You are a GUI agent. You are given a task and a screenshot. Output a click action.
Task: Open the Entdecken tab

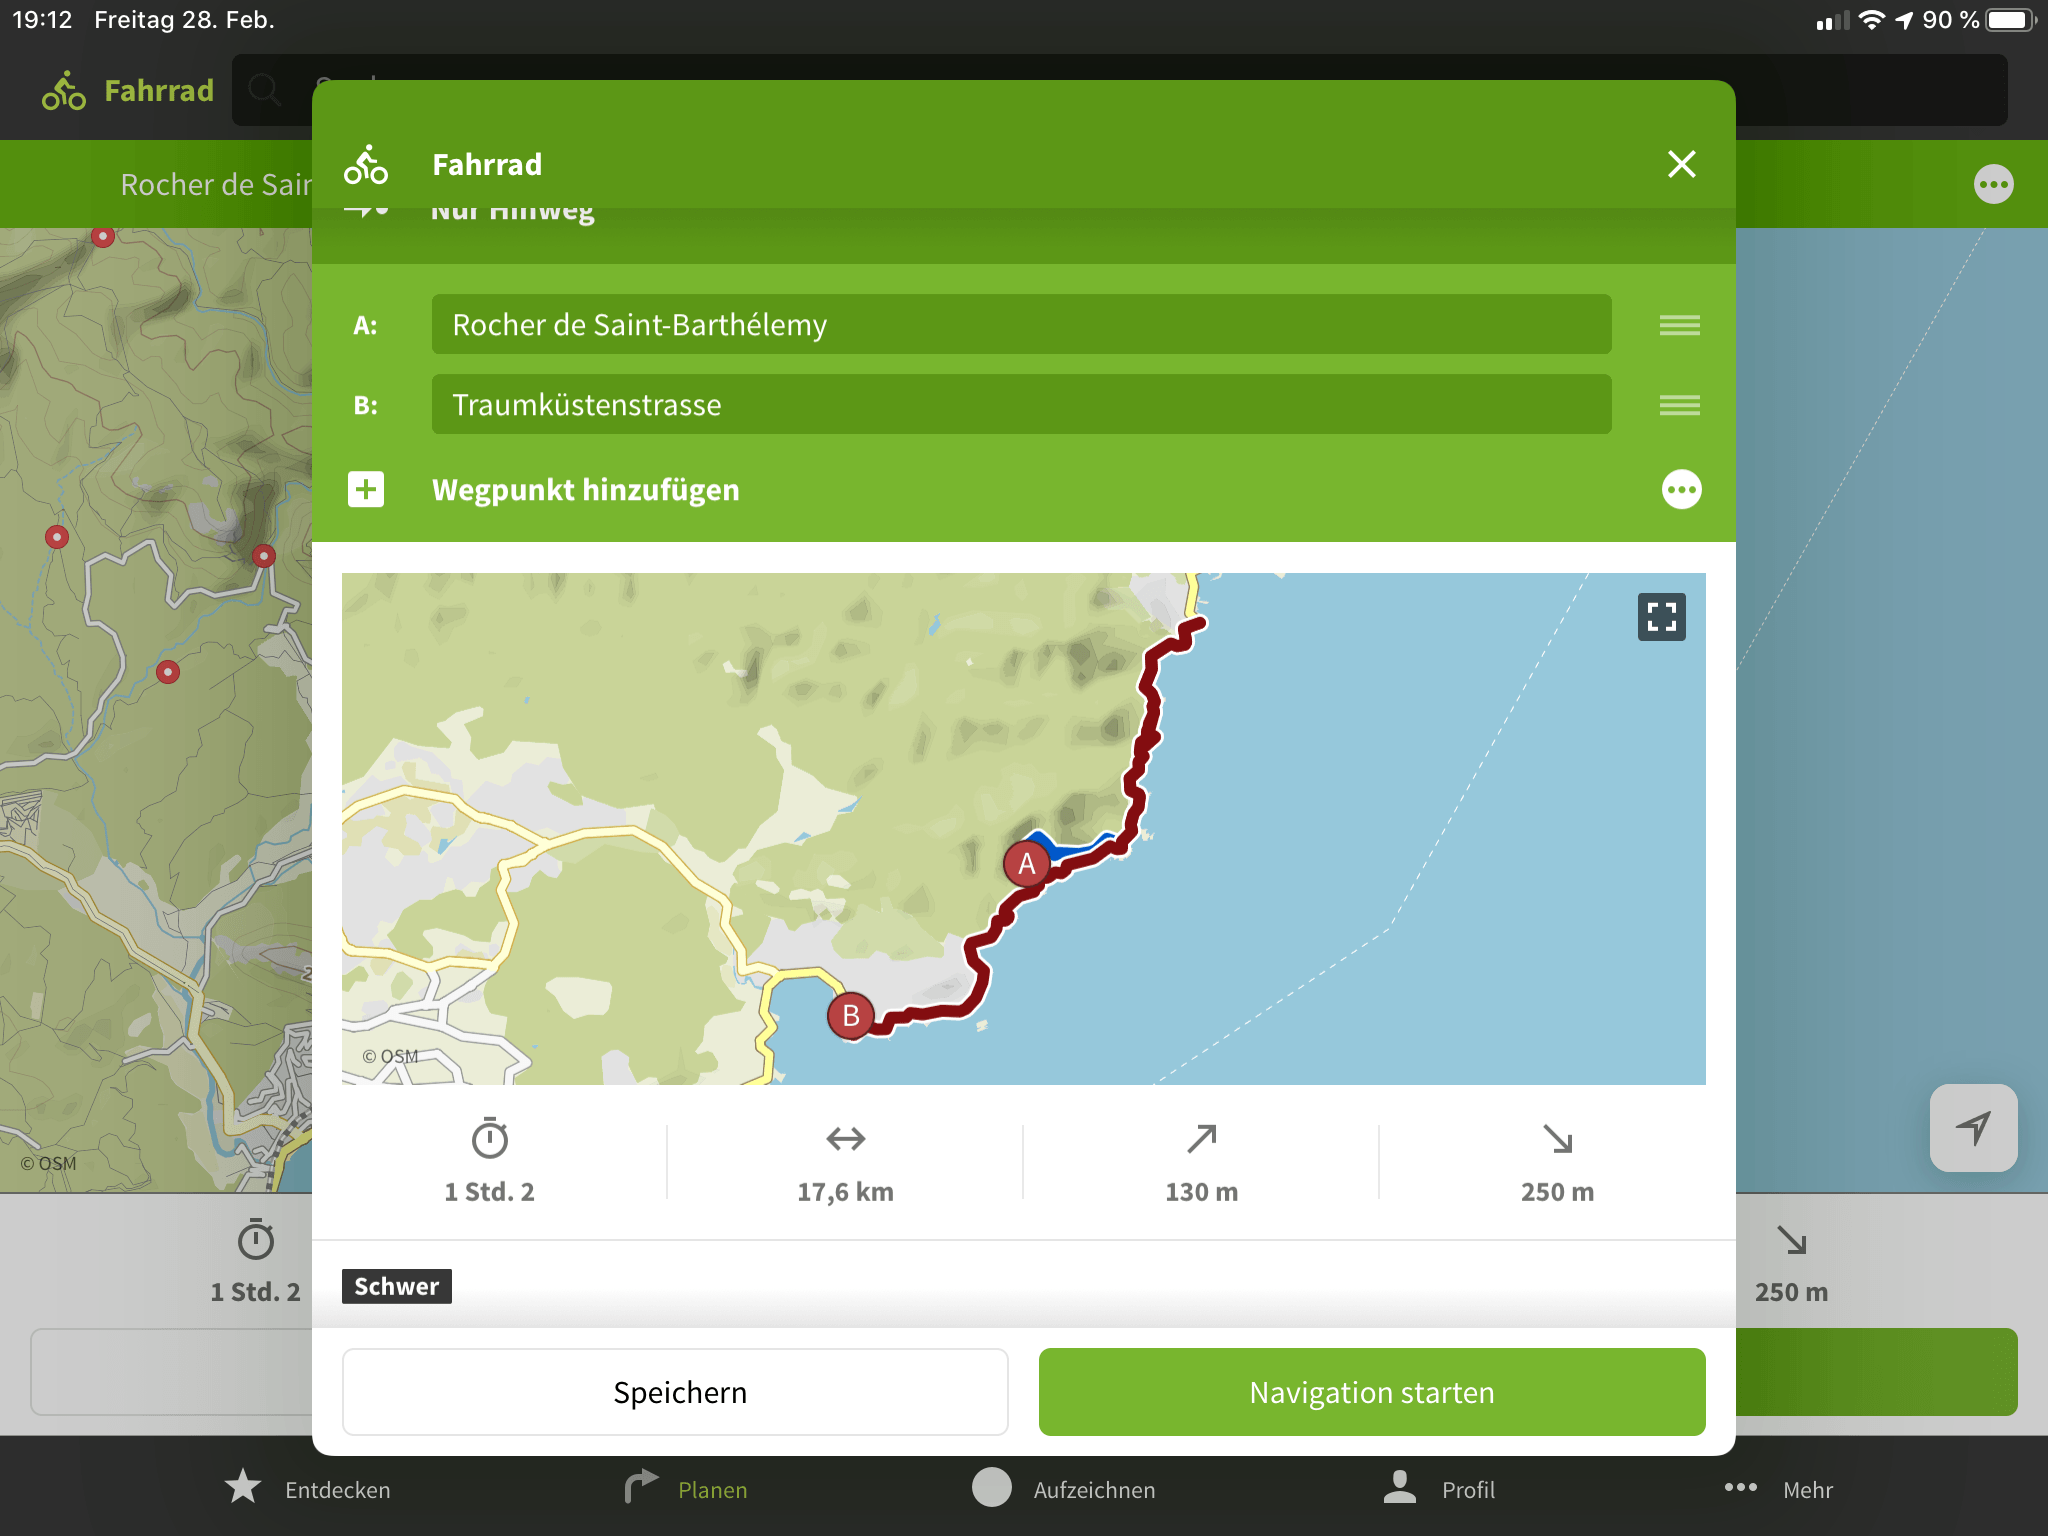point(308,1489)
